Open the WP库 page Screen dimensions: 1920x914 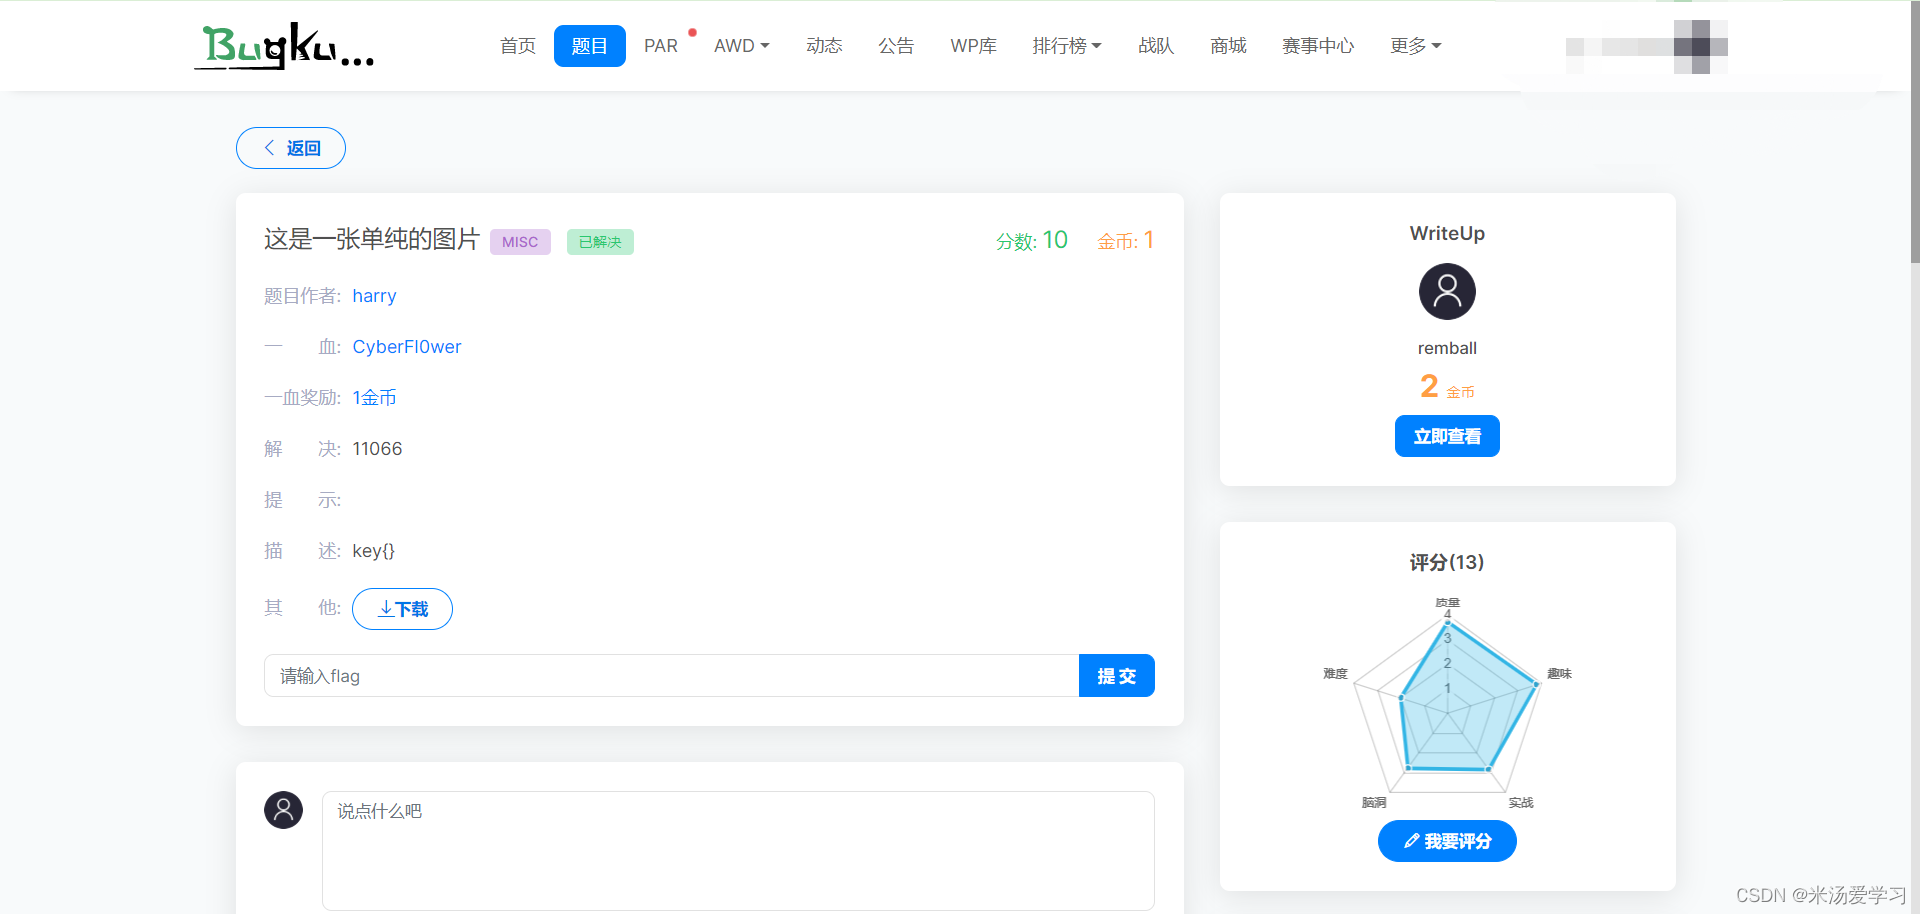974,46
